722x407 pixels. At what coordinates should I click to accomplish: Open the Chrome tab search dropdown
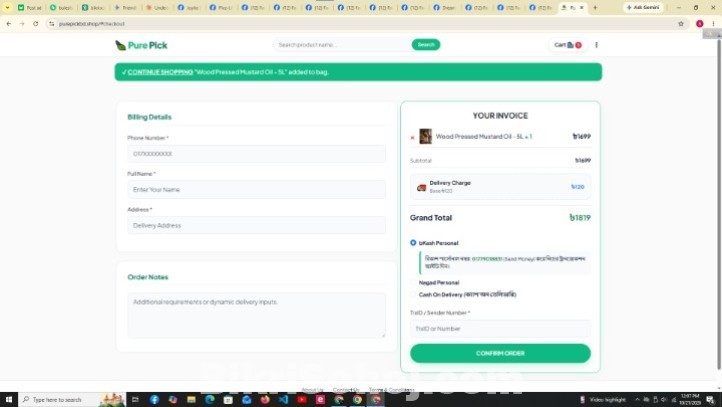point(7,7)
